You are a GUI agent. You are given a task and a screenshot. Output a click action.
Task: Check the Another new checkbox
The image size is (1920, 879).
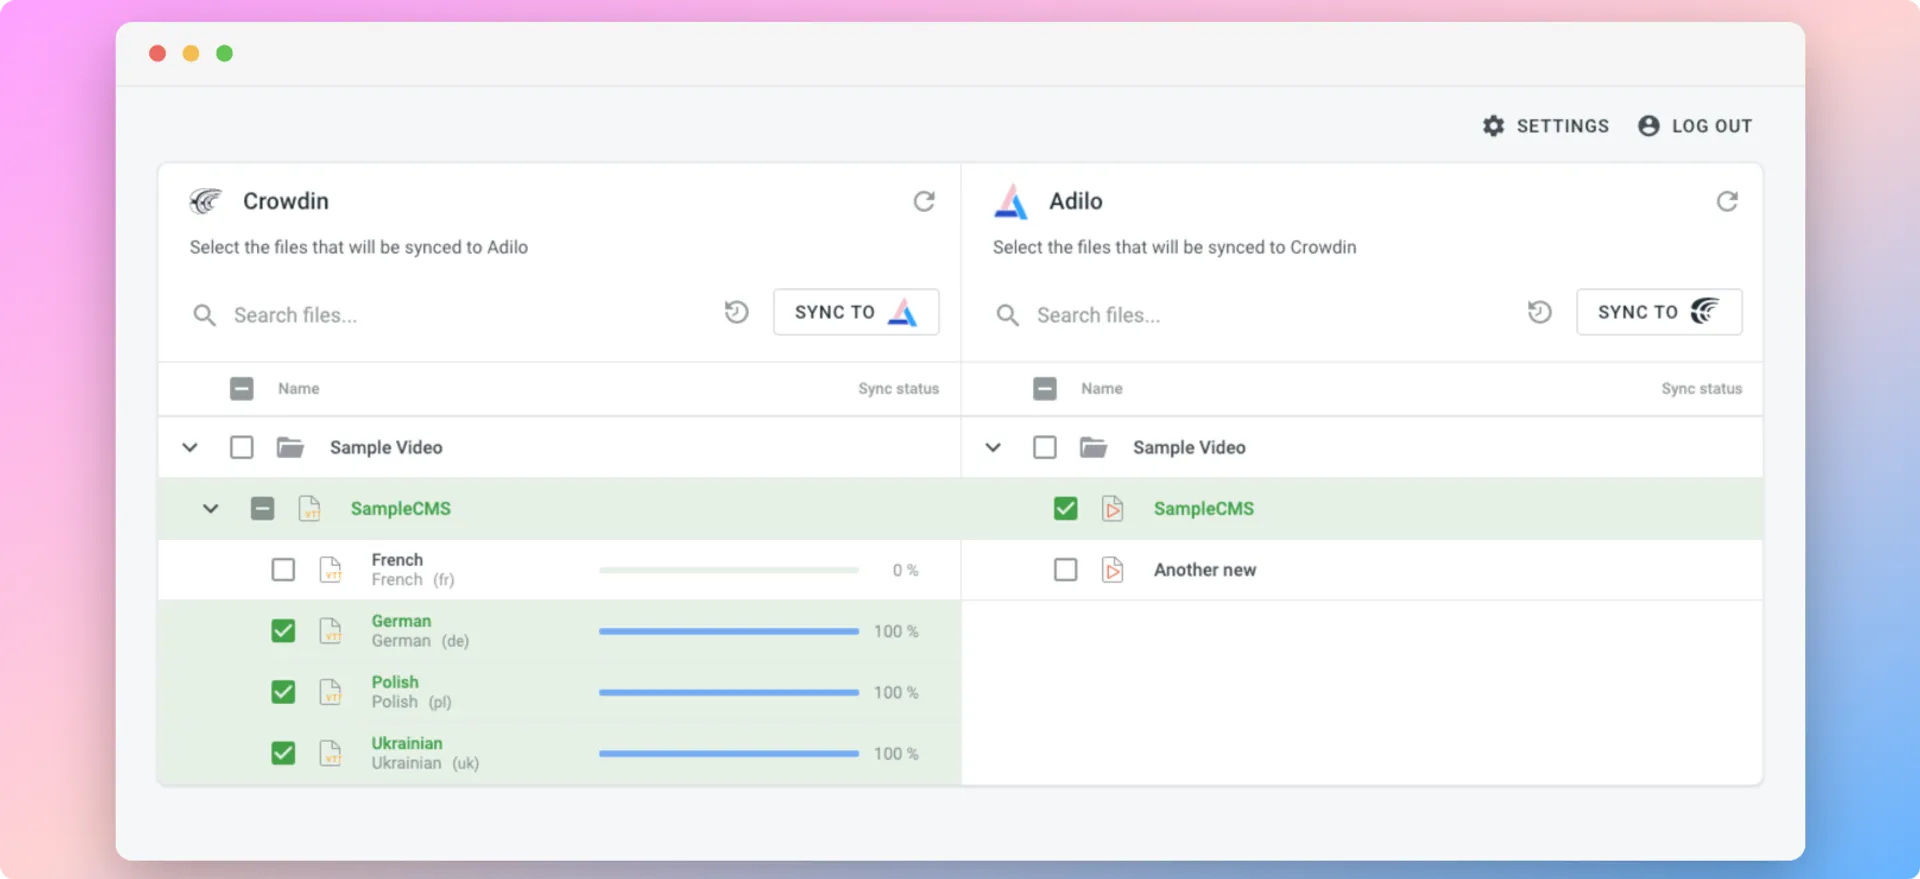[1066, 570]
